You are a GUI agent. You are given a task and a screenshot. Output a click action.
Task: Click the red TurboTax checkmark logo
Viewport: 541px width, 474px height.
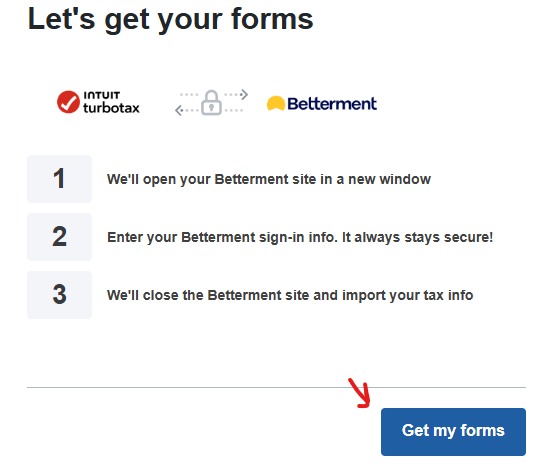68,102
